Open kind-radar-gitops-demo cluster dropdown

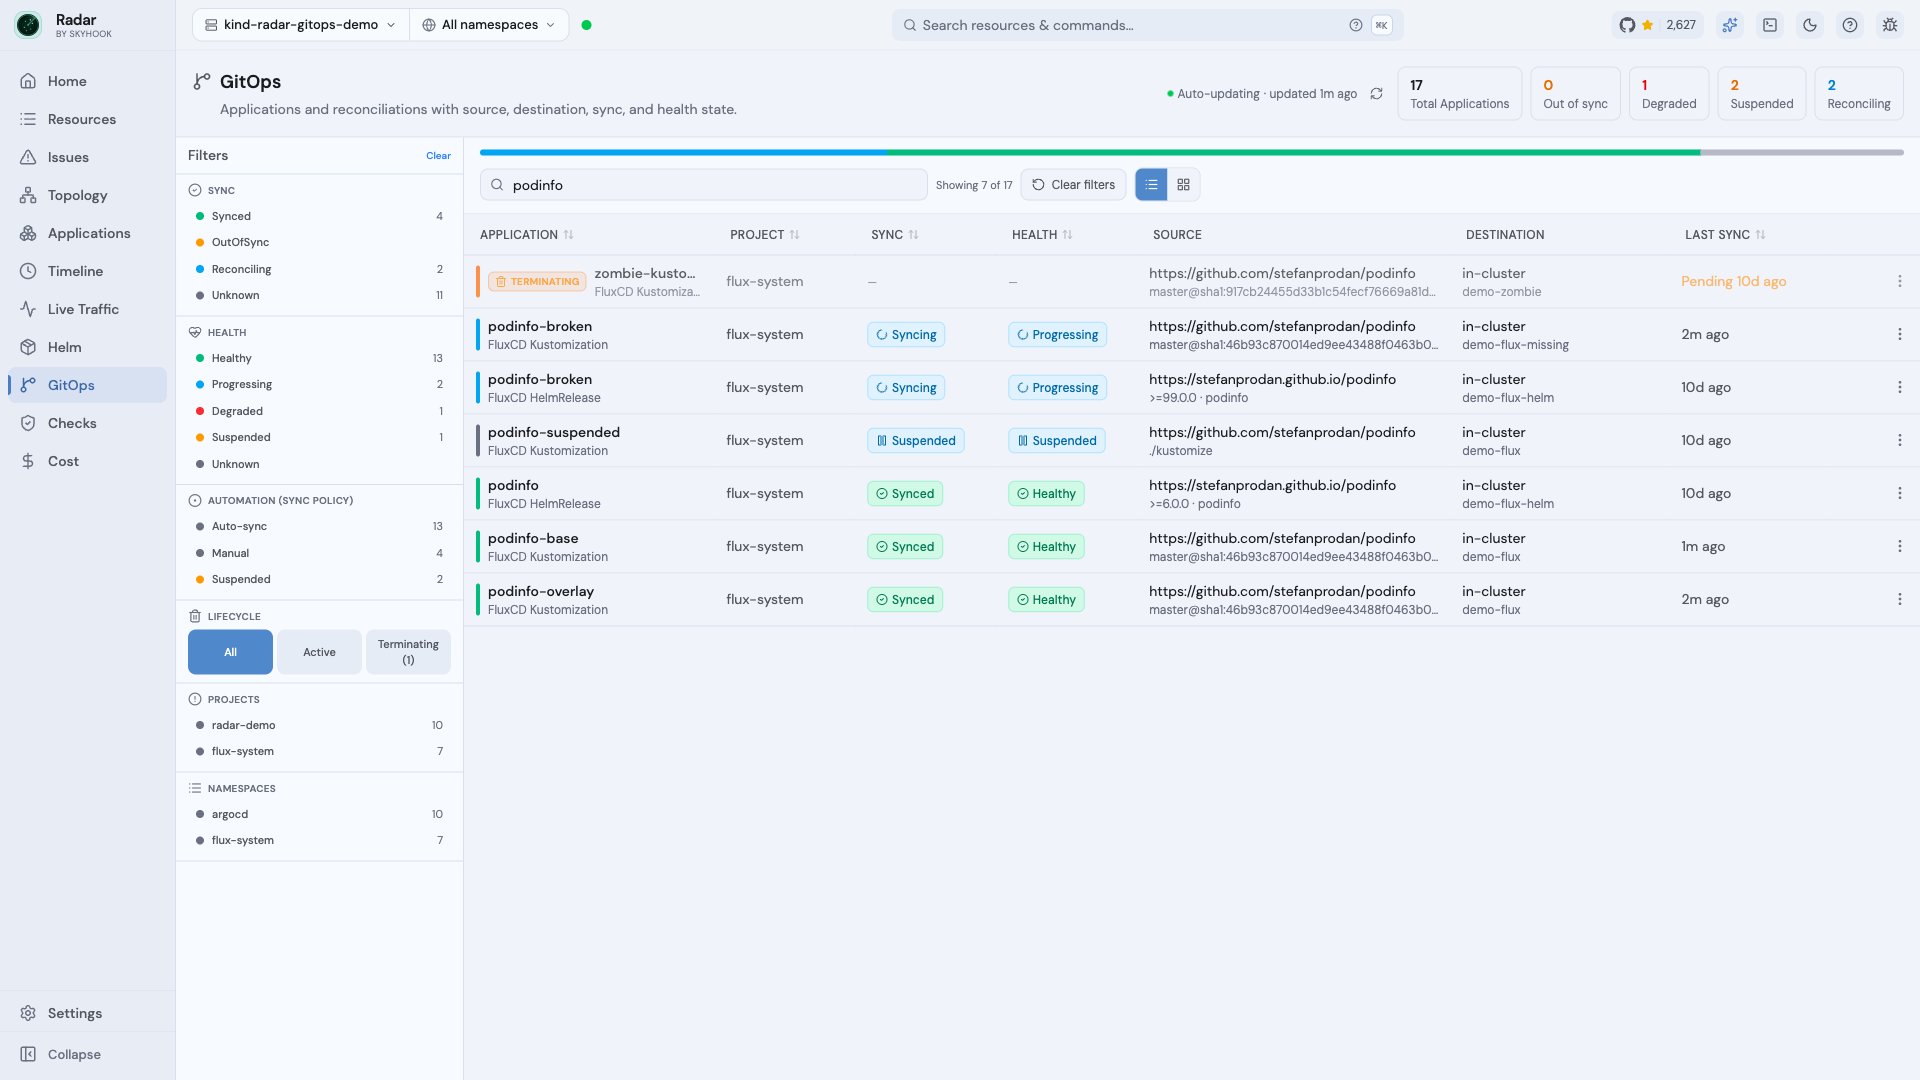(x=300, y=25)
